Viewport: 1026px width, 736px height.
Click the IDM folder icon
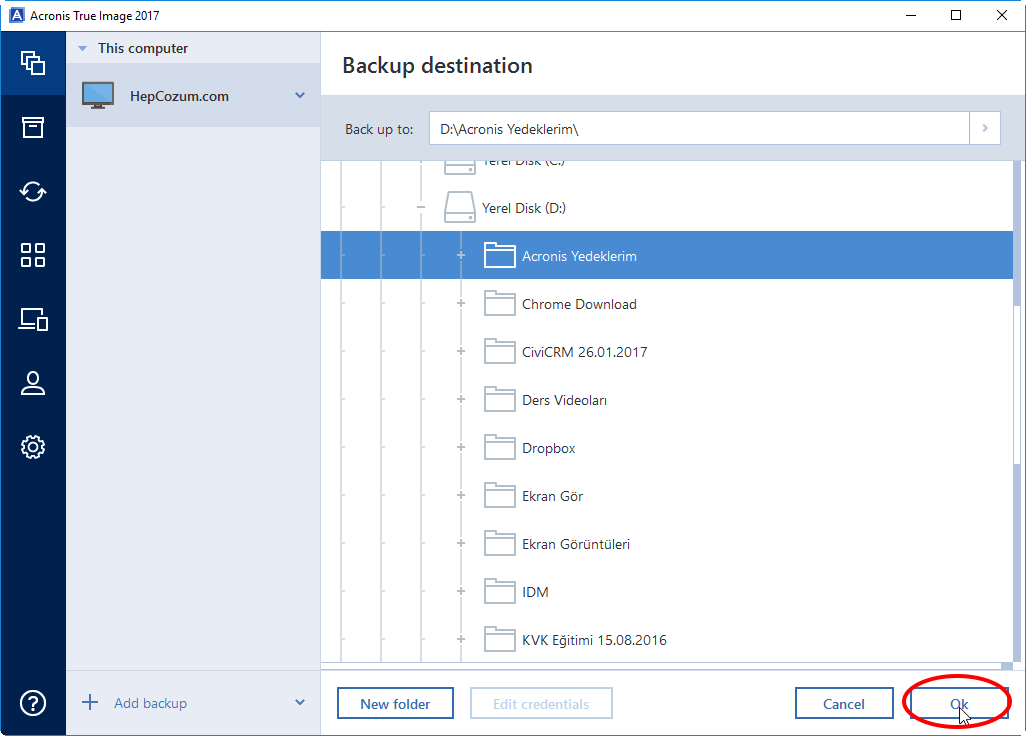[499, 591]
